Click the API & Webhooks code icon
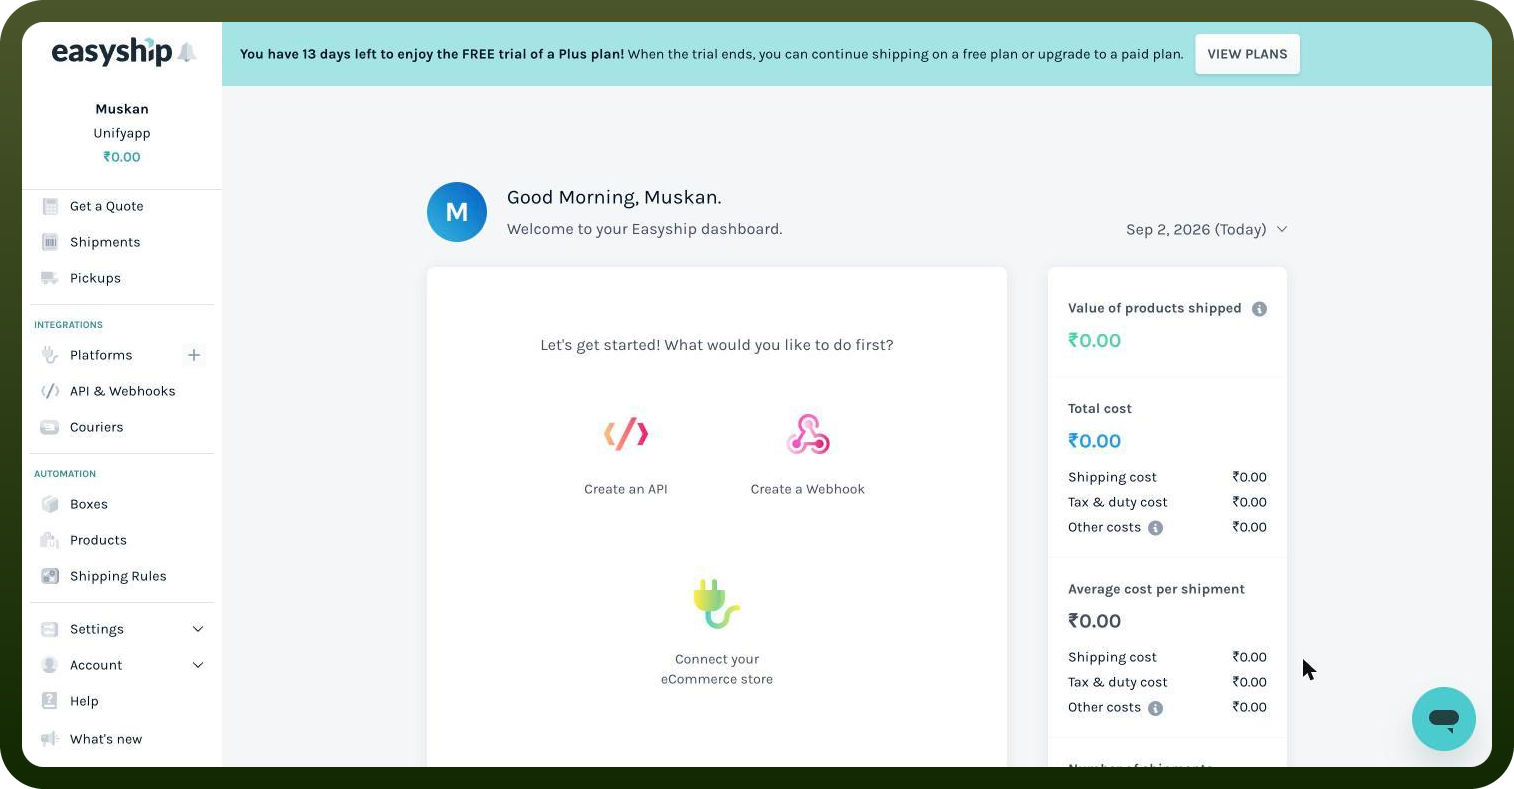Image resolution: width=1514 pixels, height=789 pixels. coord(50,391)
